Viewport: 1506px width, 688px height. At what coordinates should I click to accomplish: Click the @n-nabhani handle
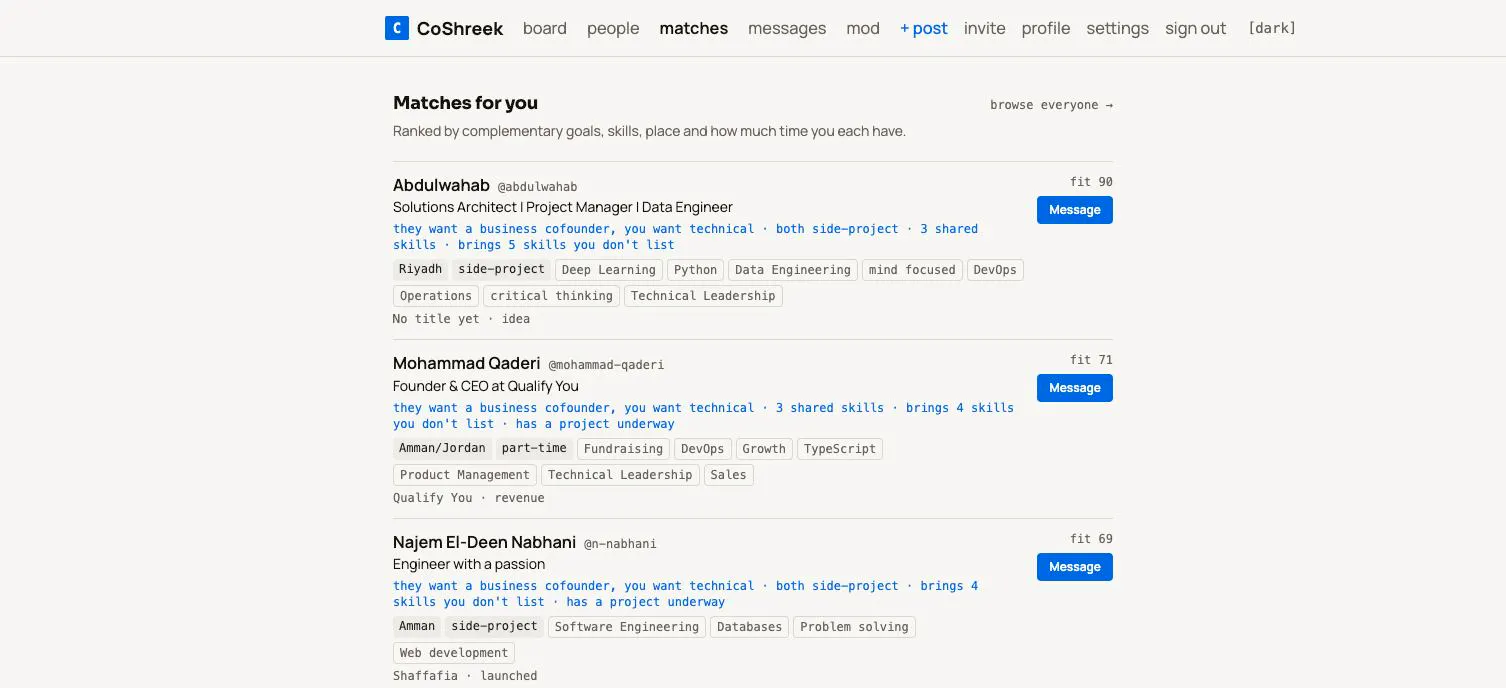620,544
